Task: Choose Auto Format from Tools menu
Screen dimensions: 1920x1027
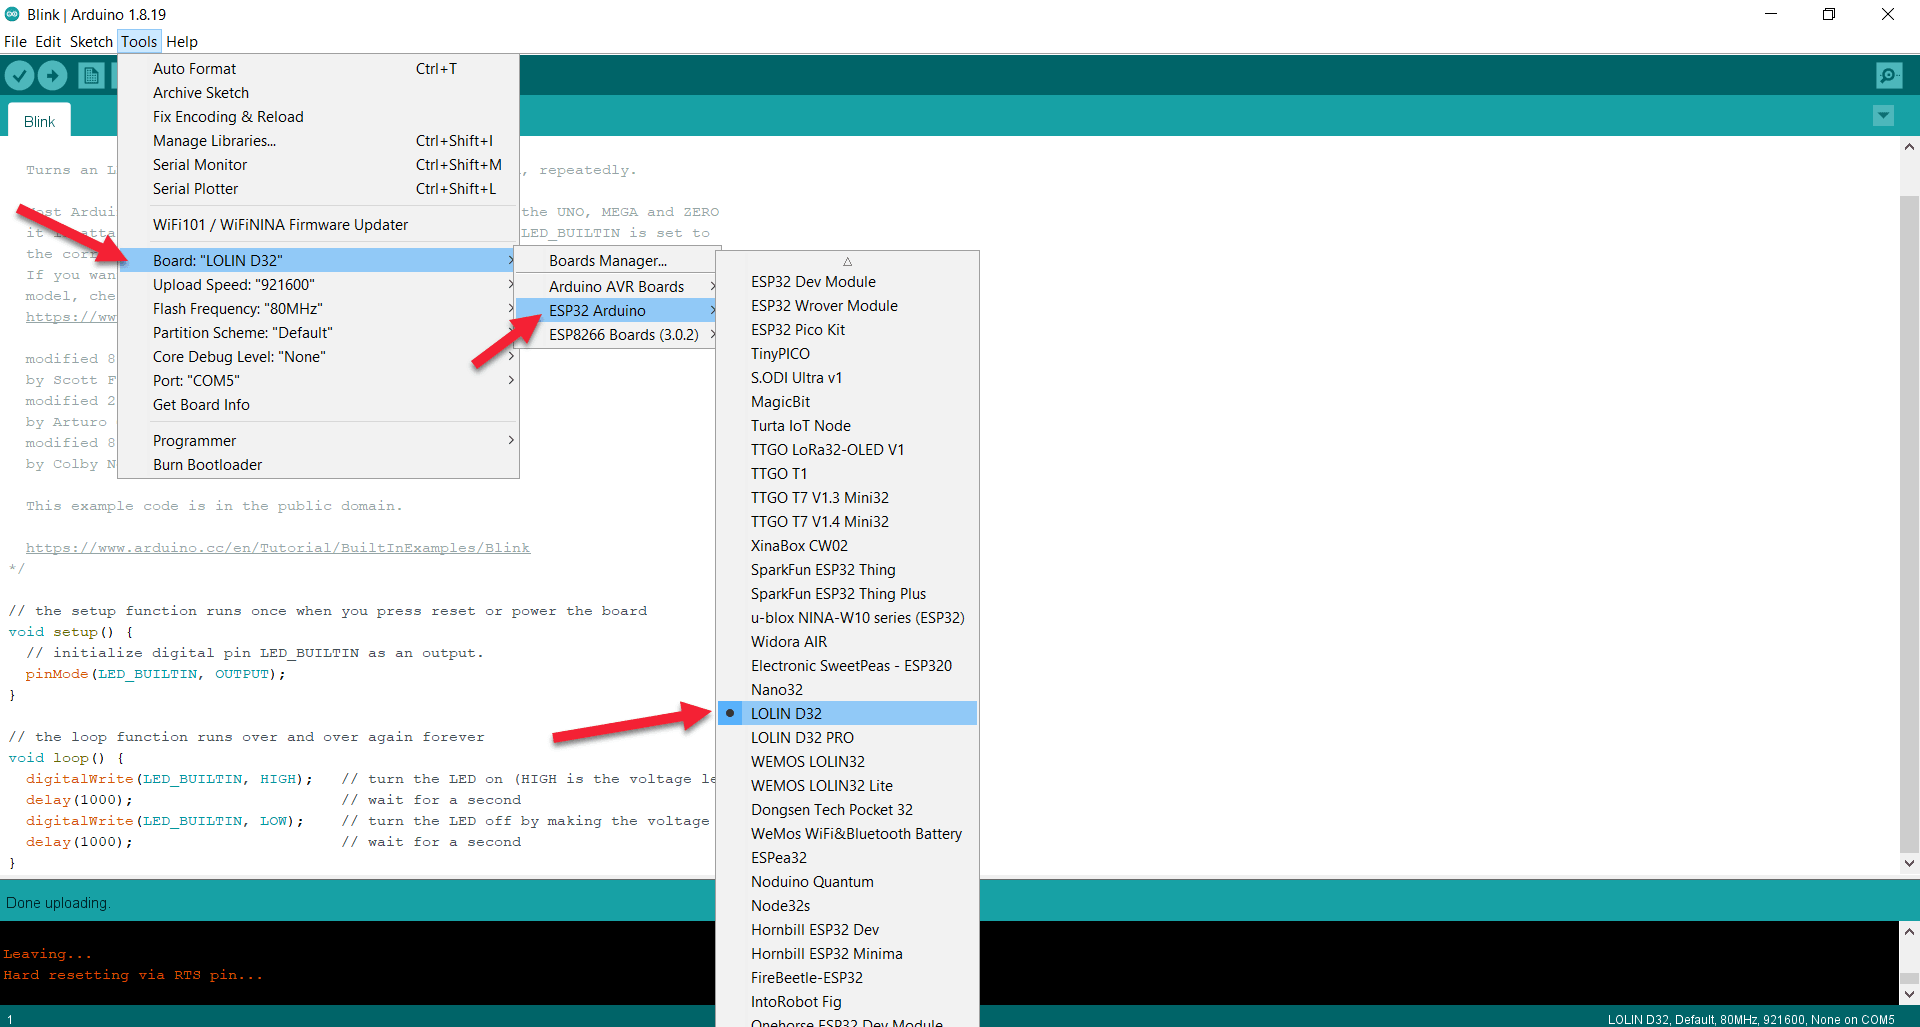Action: pyautogui.click(x=318, y=69)
